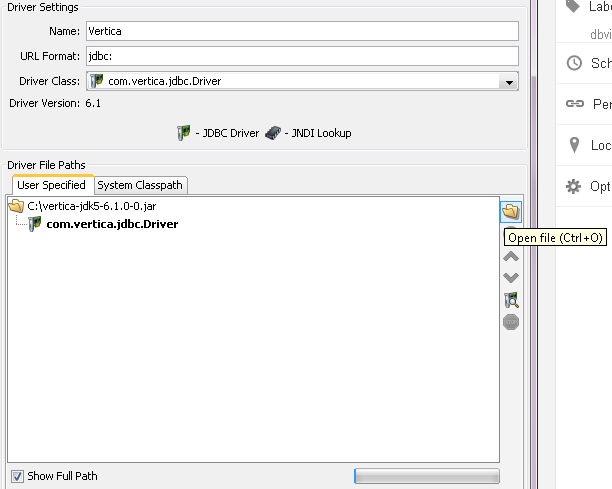The image size is (612, 489).
Task: Click the progress bar next to Show Full Path
Action: [x=427, y=476]
